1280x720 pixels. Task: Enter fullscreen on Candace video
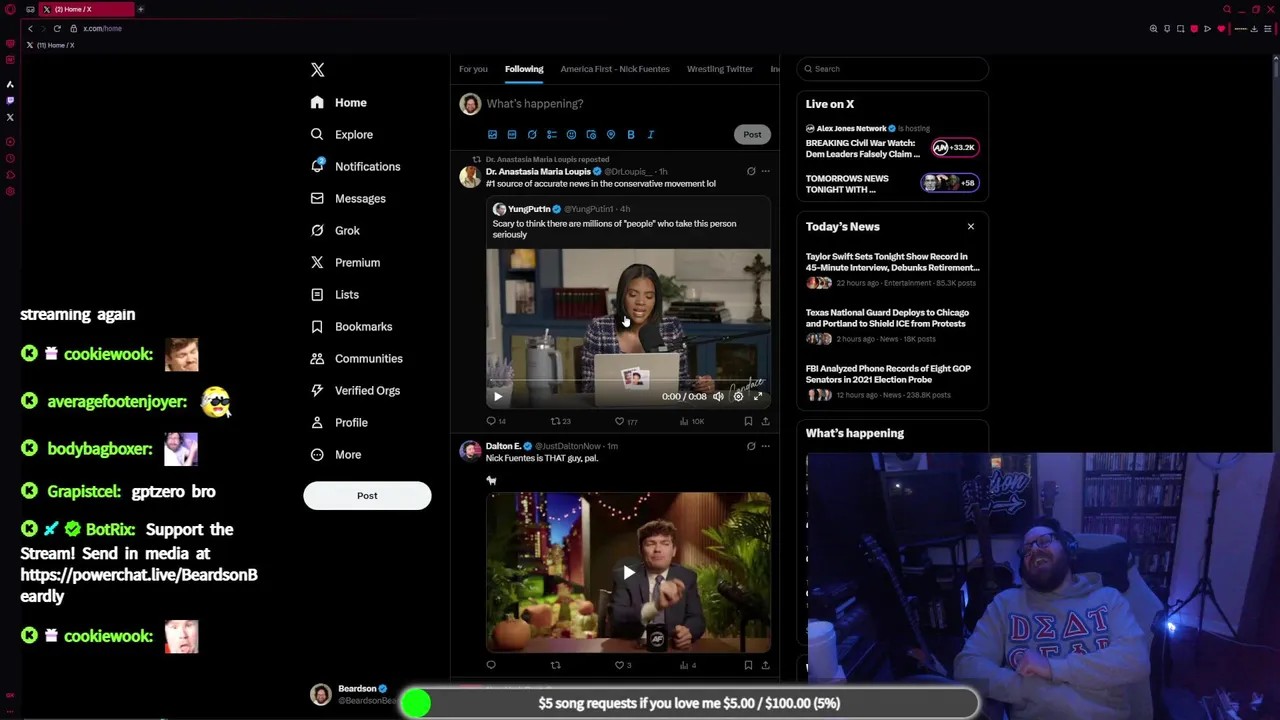(758, 397)
